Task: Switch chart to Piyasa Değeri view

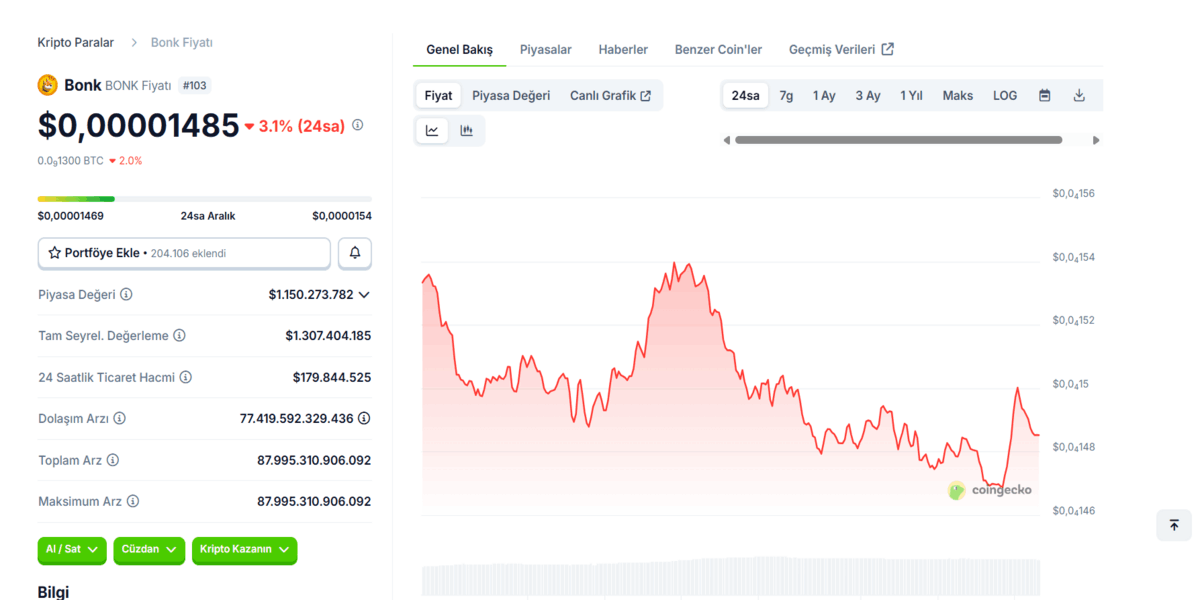Action: click(x=511, y=96)
